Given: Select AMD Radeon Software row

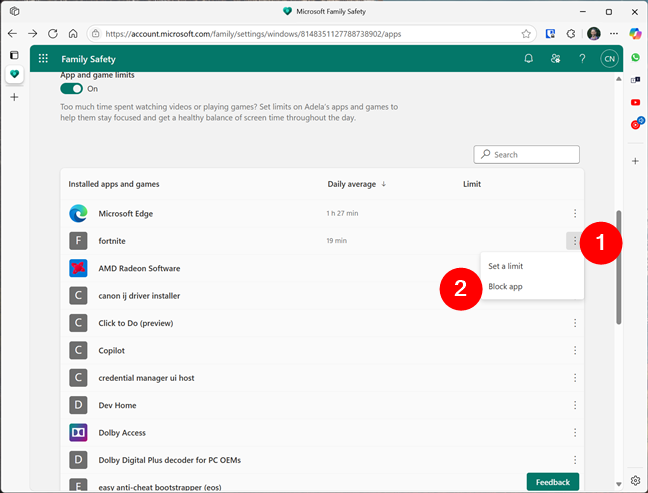Looking at the screenshot, I should pyautogui.click(x=322, y=268).
